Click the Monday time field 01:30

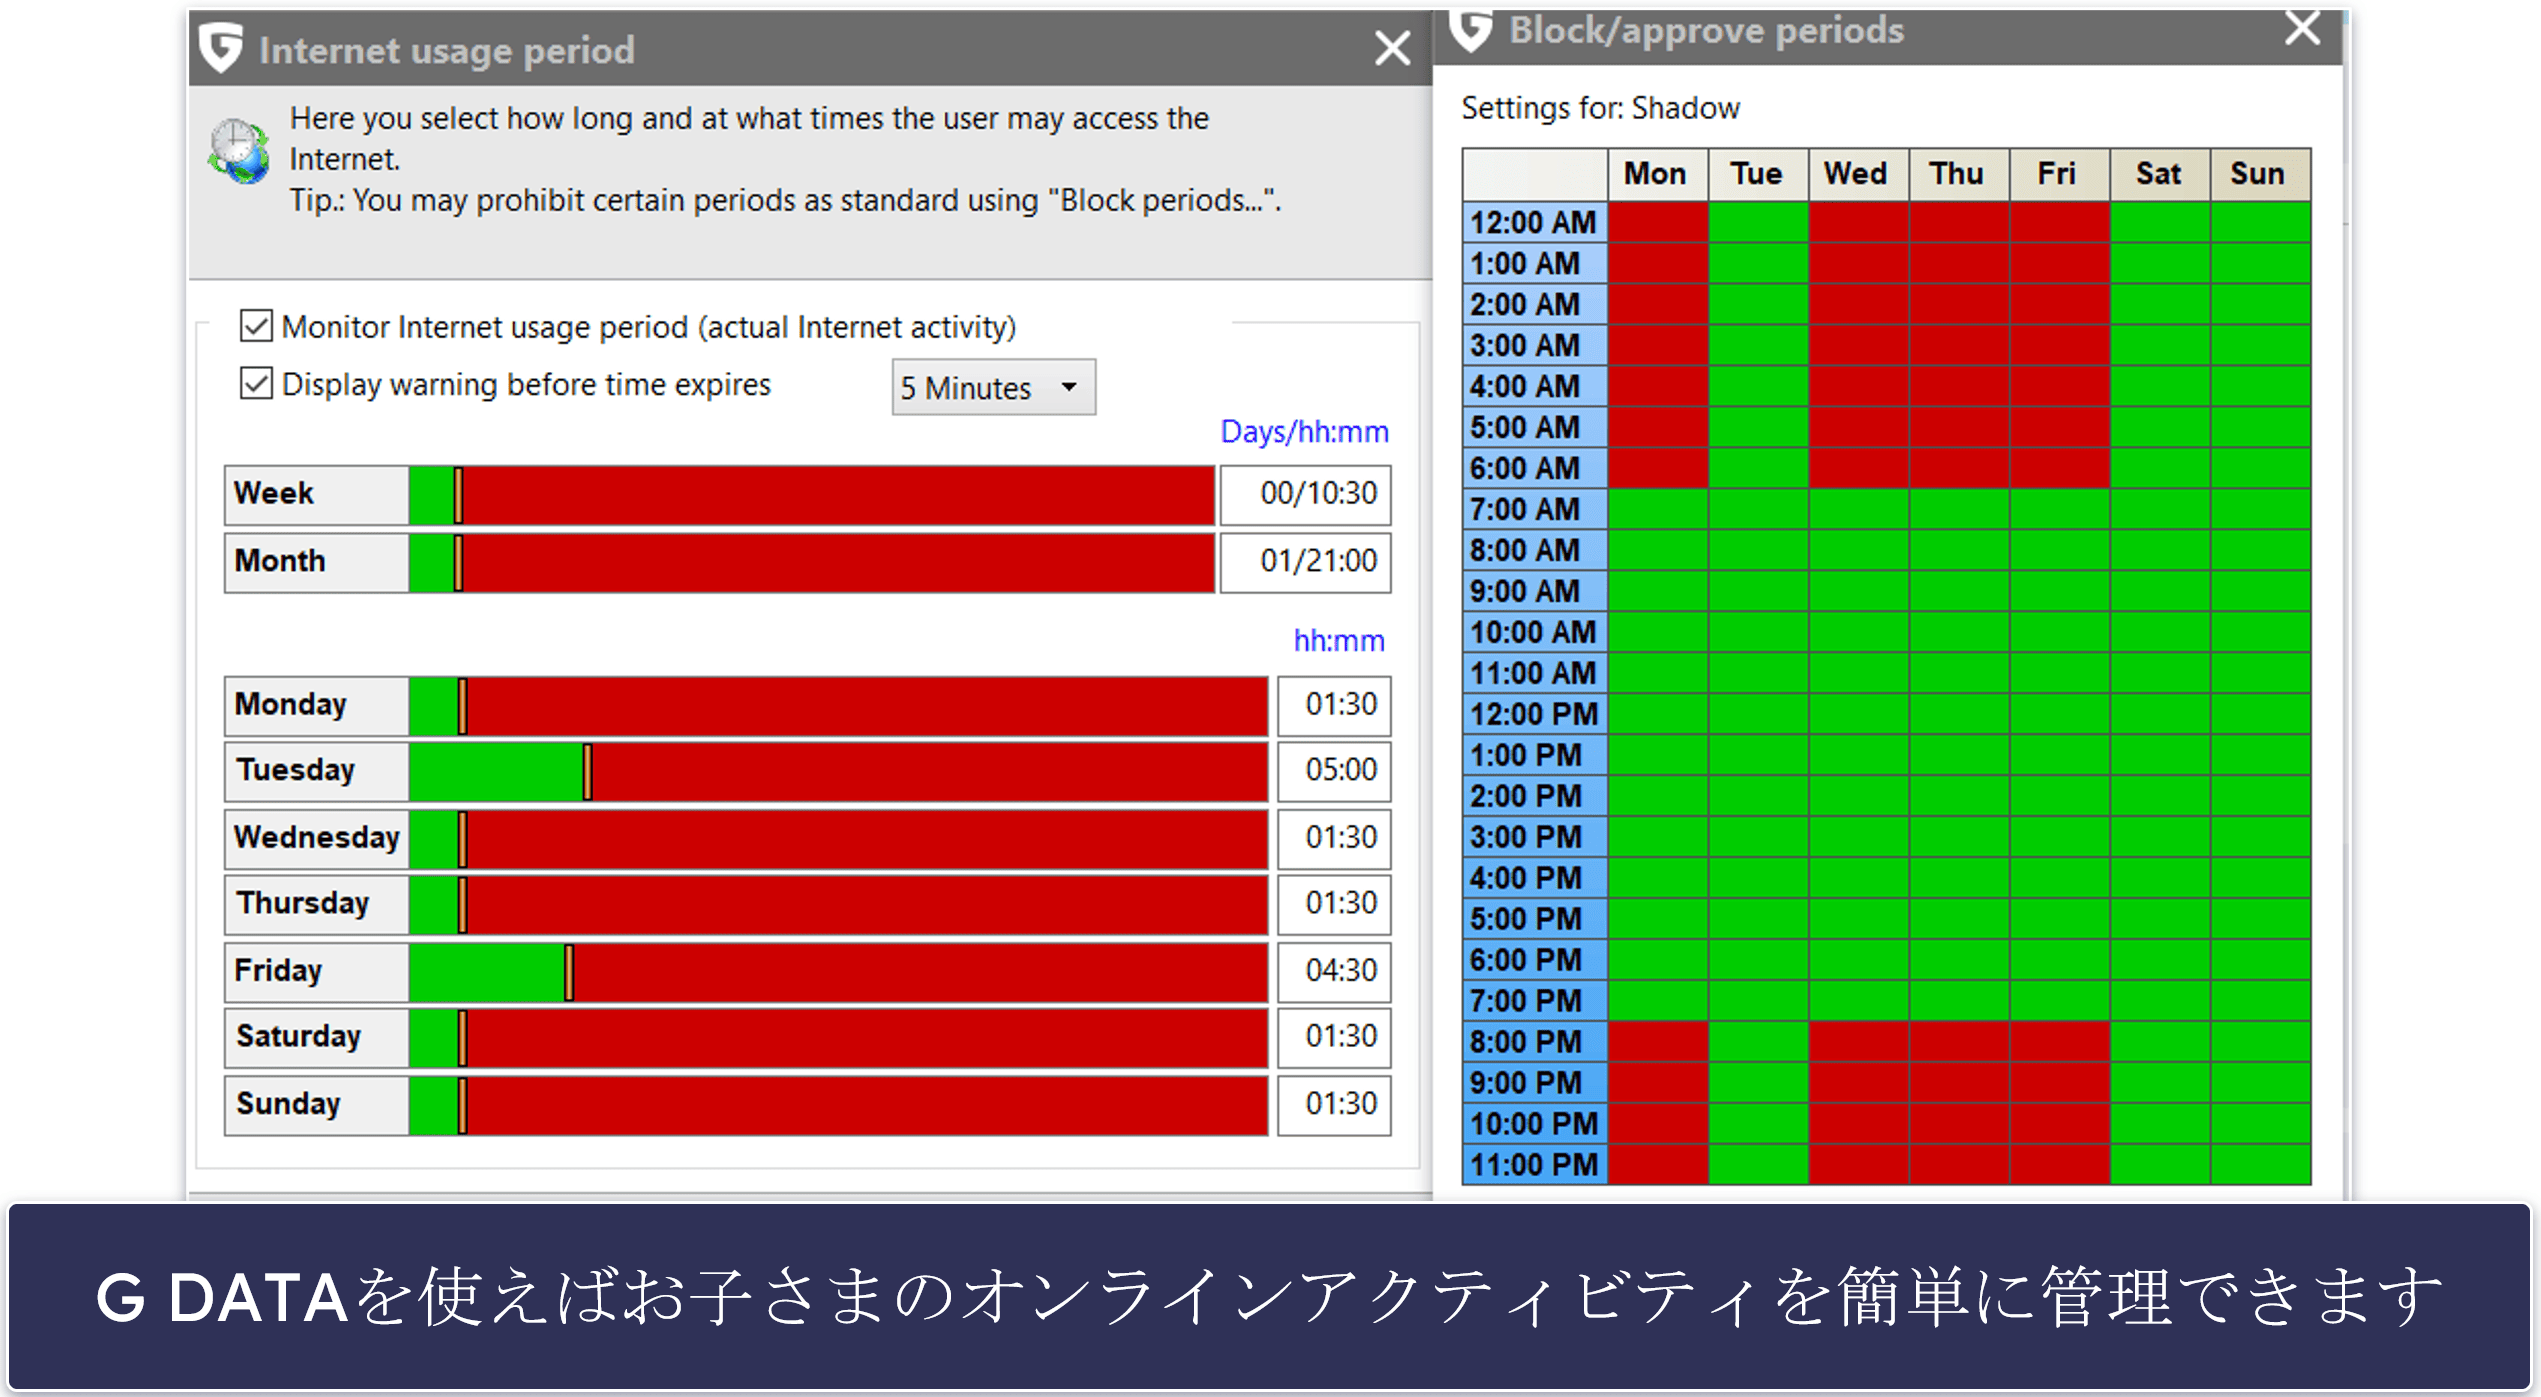click(x=1334, y=705)
